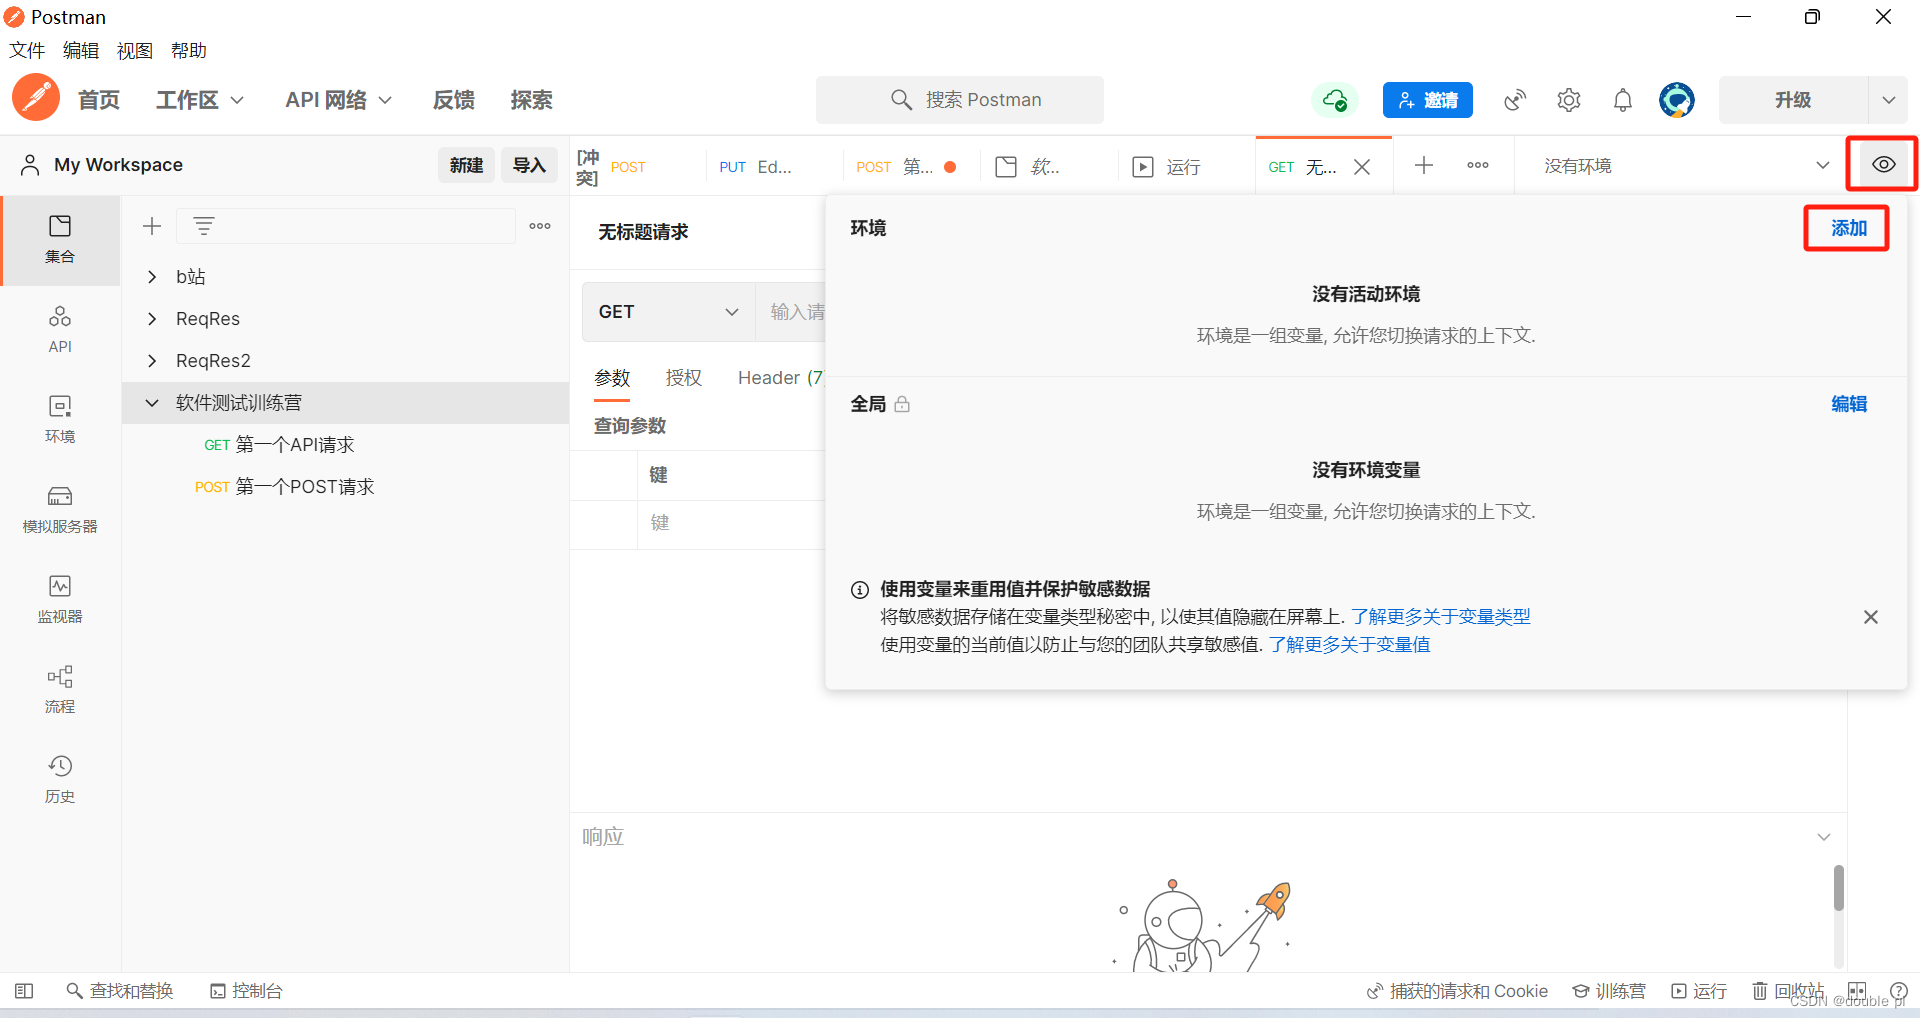Open 控制台 console in status bar
Viewport: 1920px width, 1018px height.
(246, 991)
